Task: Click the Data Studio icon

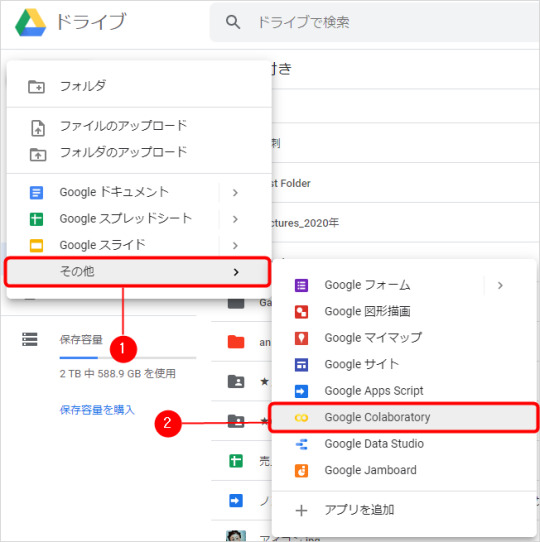Action: pos(301,444)
